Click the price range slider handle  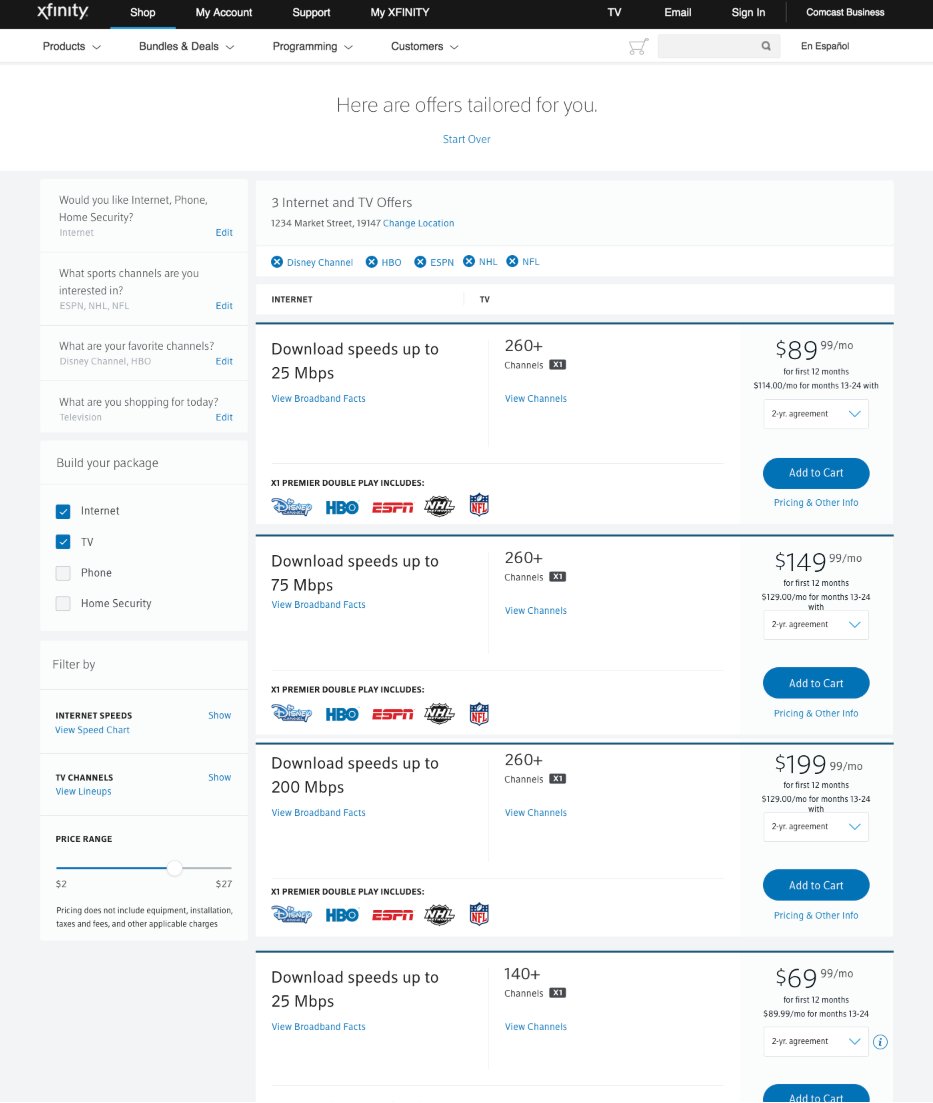pos(174,868)
